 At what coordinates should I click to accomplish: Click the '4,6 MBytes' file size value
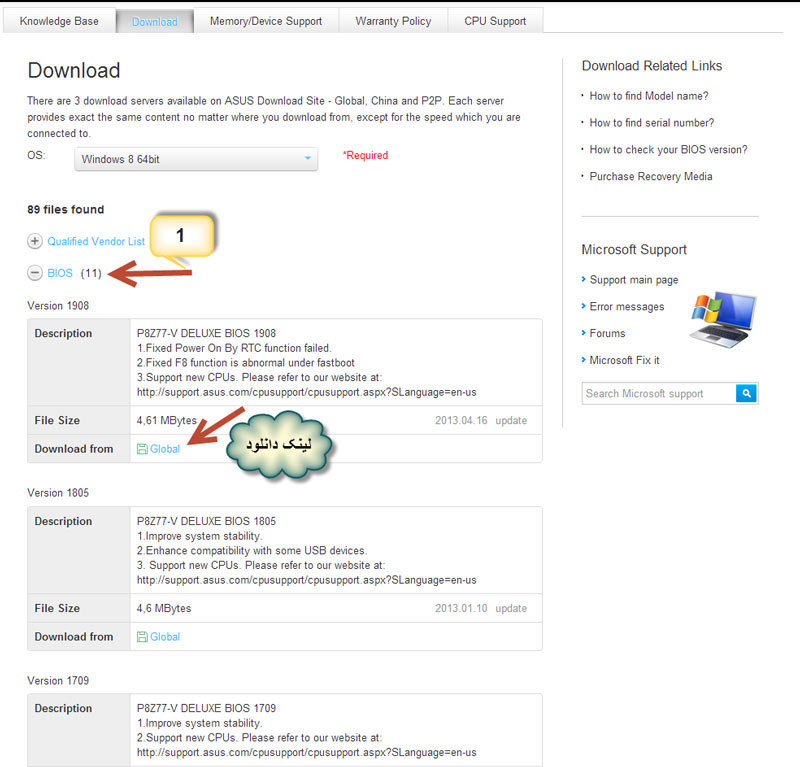coord(164,608)
